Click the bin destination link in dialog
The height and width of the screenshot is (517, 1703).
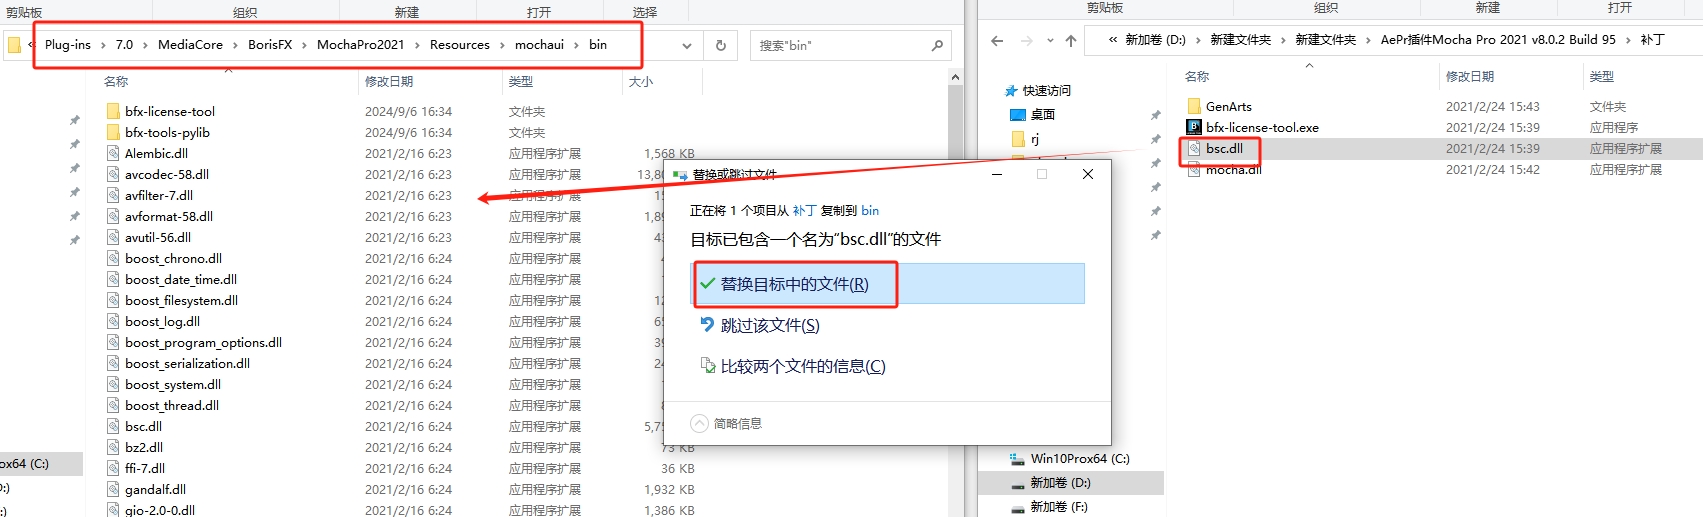click(870, 210)
